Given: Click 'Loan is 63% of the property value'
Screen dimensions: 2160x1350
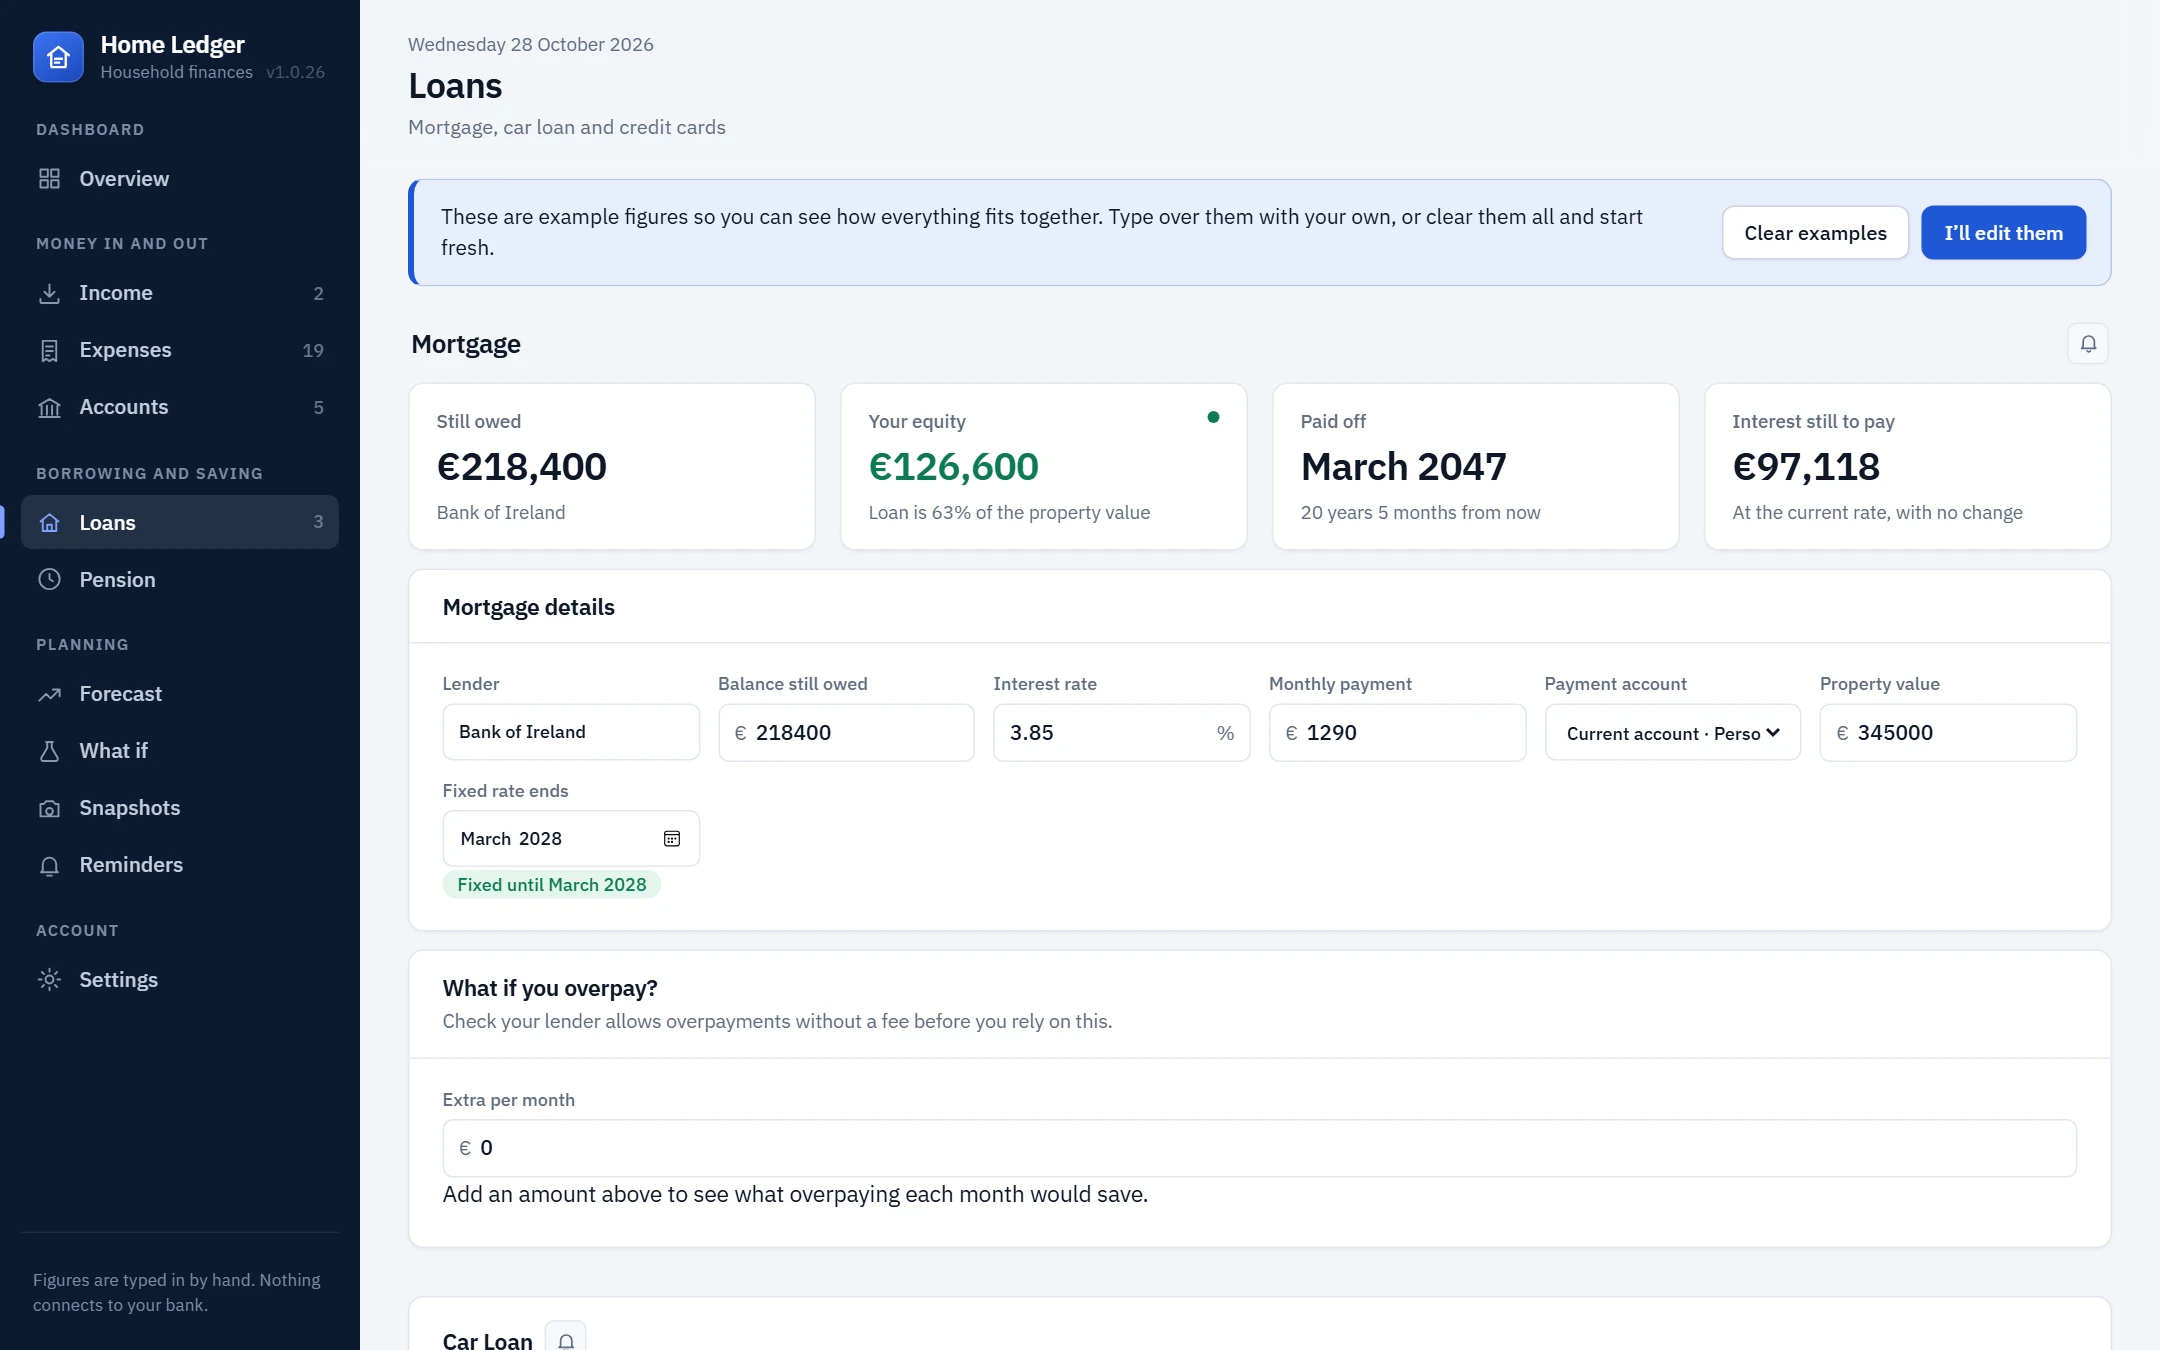Looking at the screenshot, I should 1009,513.
